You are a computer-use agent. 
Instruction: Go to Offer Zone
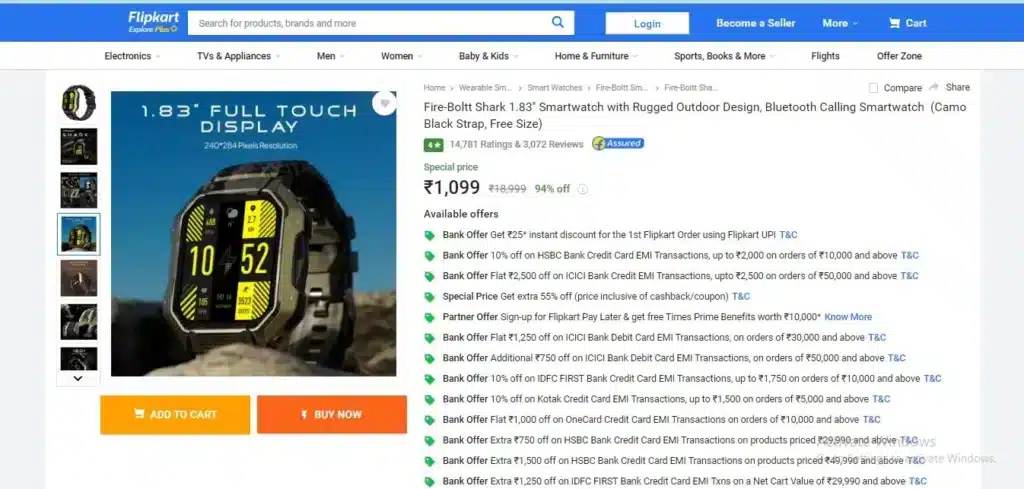coord(899,56)
